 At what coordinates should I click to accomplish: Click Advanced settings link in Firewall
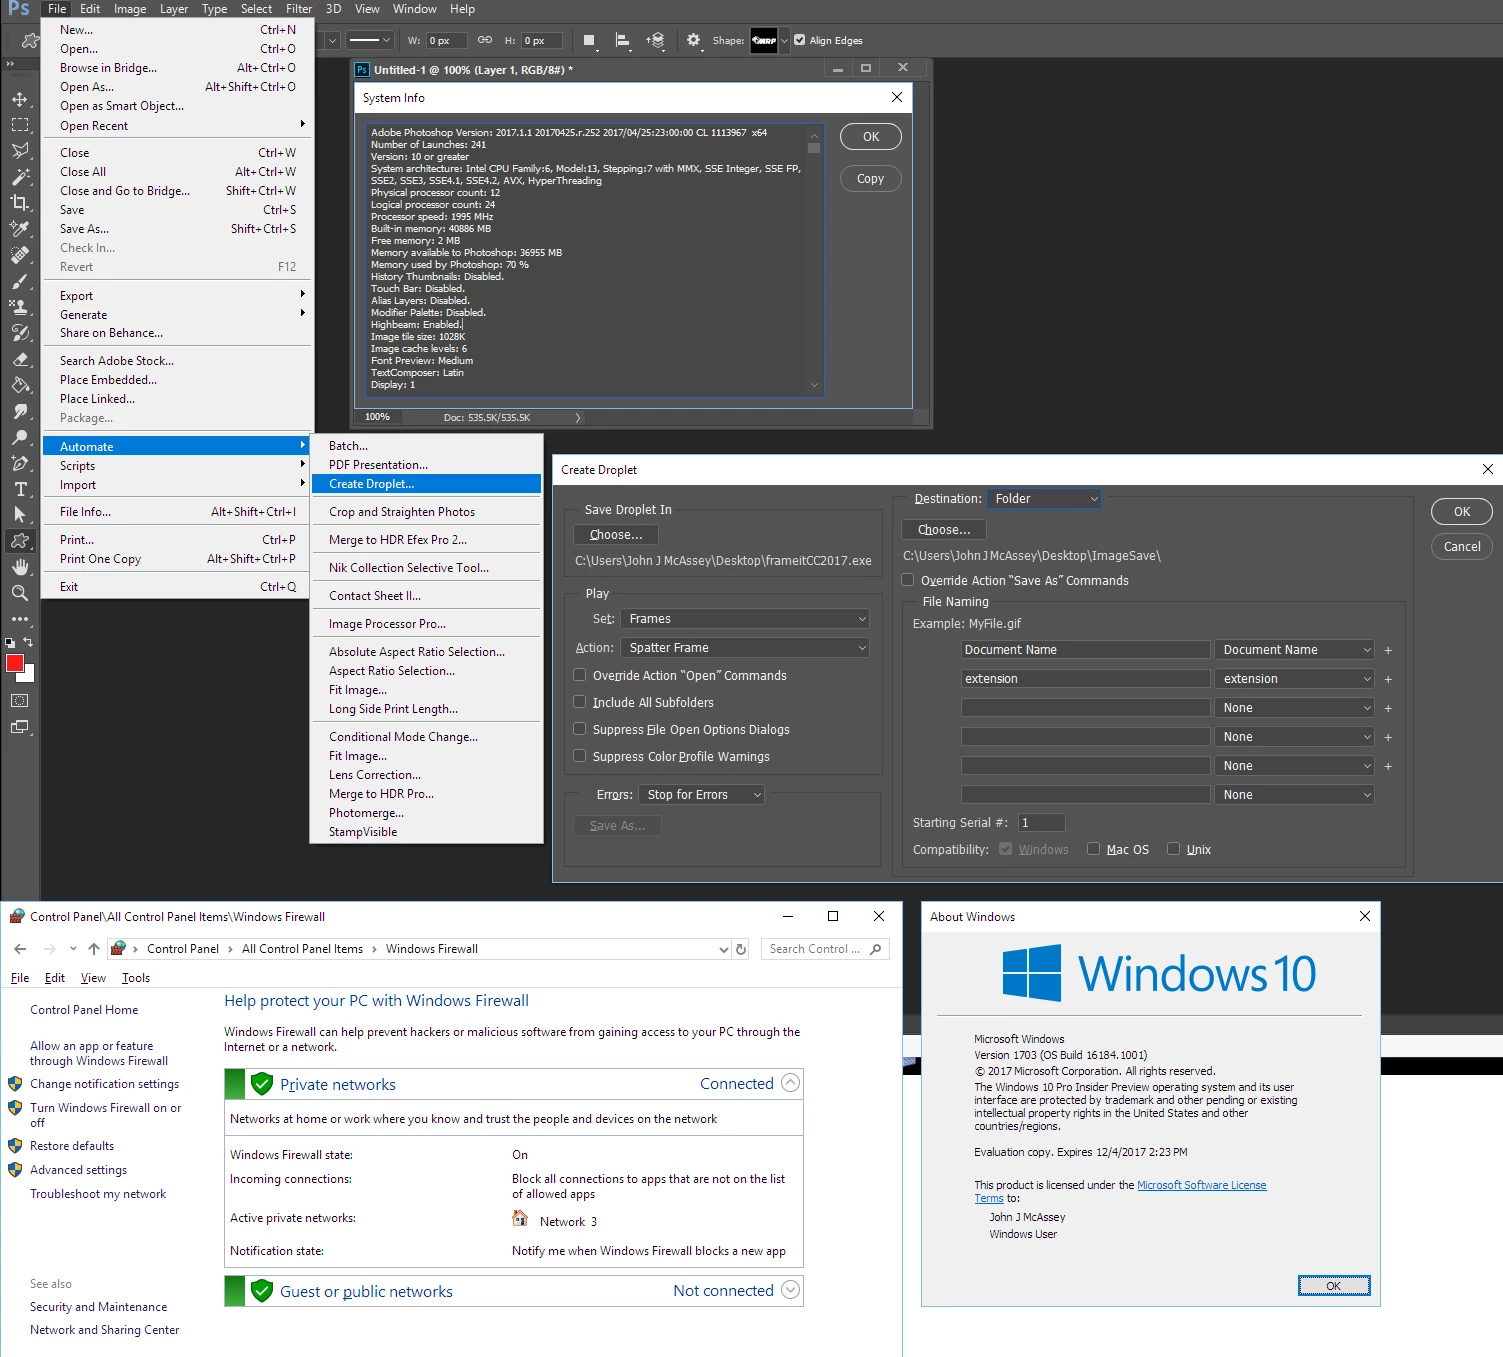78,1170
